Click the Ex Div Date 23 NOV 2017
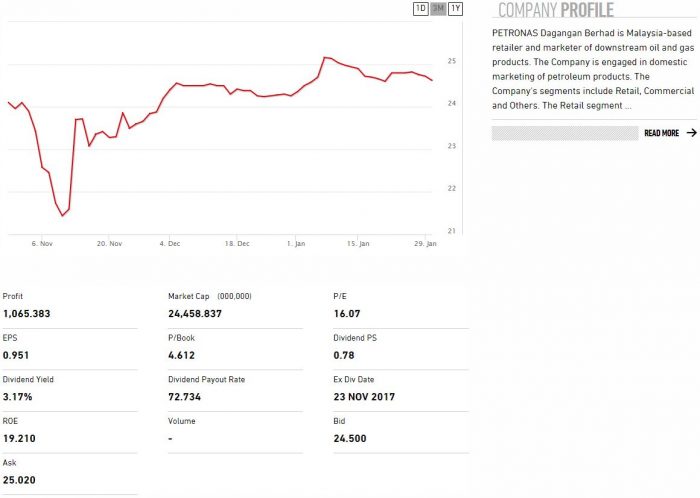Image resolution: width=700 pixels, height=498 pixels. click(364, 397)
